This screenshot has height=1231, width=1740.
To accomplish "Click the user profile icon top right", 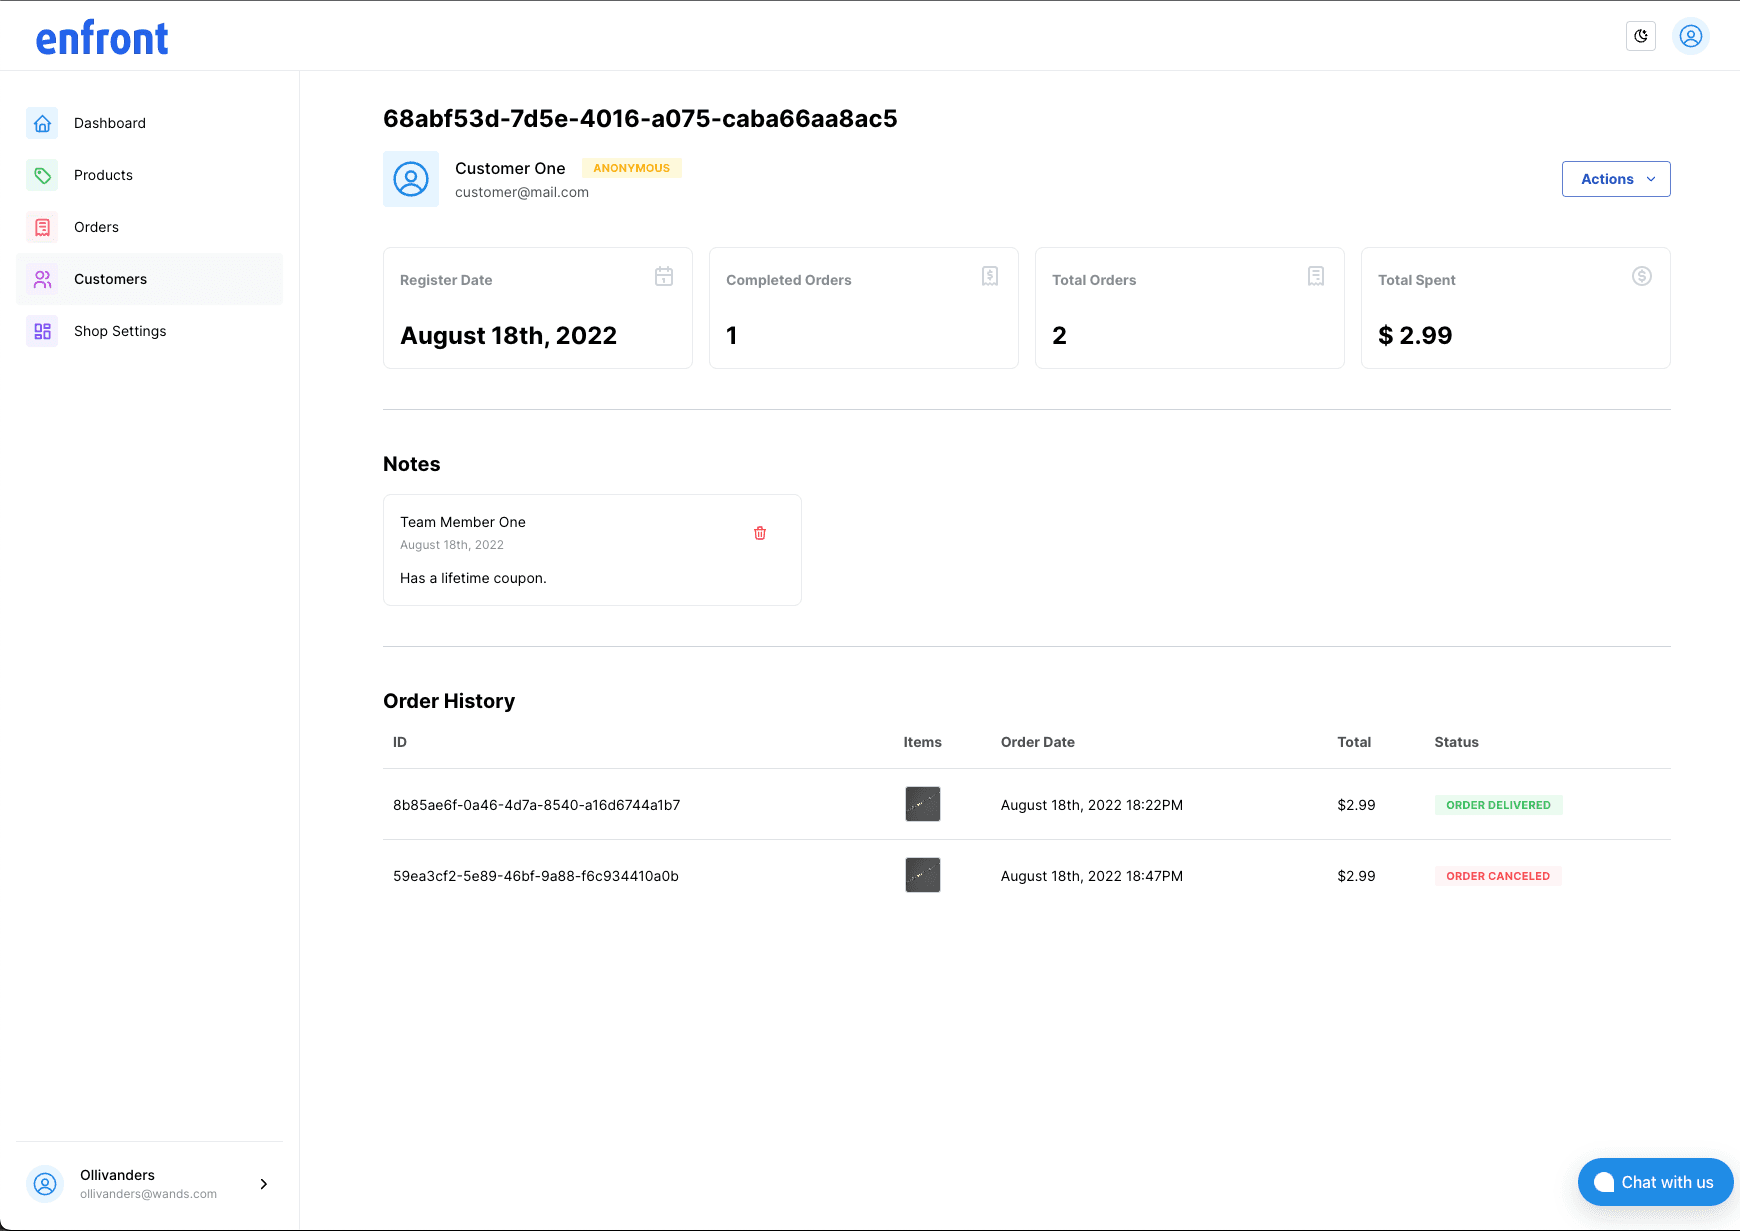I will click(1690, 35).
